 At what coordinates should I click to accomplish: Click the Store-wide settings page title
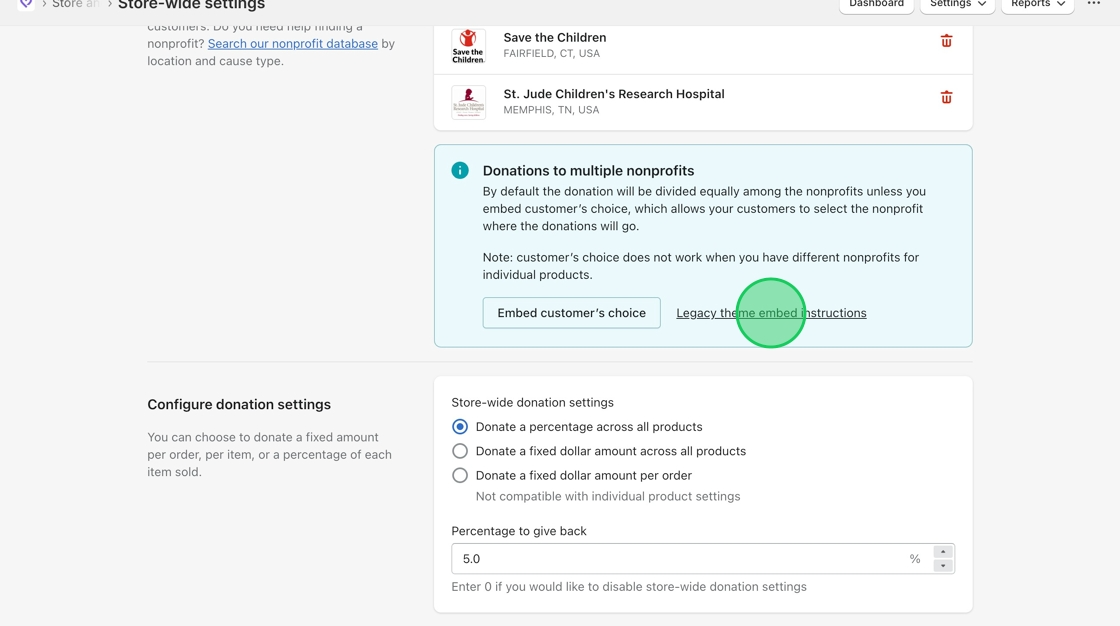click(x=191, y=4)
